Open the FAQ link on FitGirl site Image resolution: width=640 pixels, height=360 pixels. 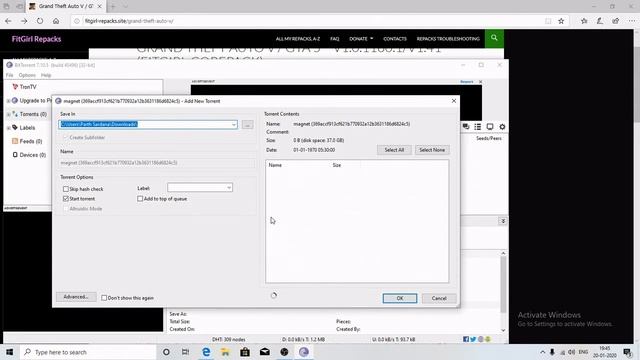[x=335, y=39]
